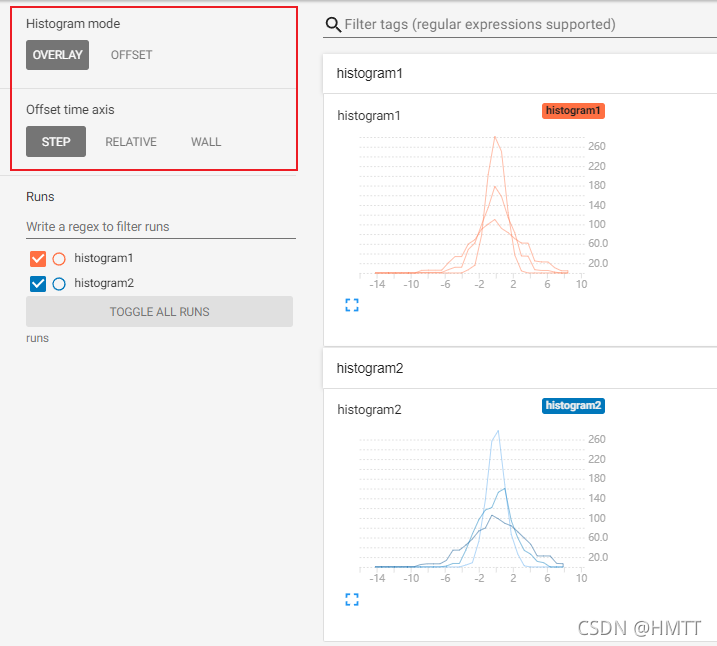
Task: Focus the regex runs filter field
Action: click(161, 227)
